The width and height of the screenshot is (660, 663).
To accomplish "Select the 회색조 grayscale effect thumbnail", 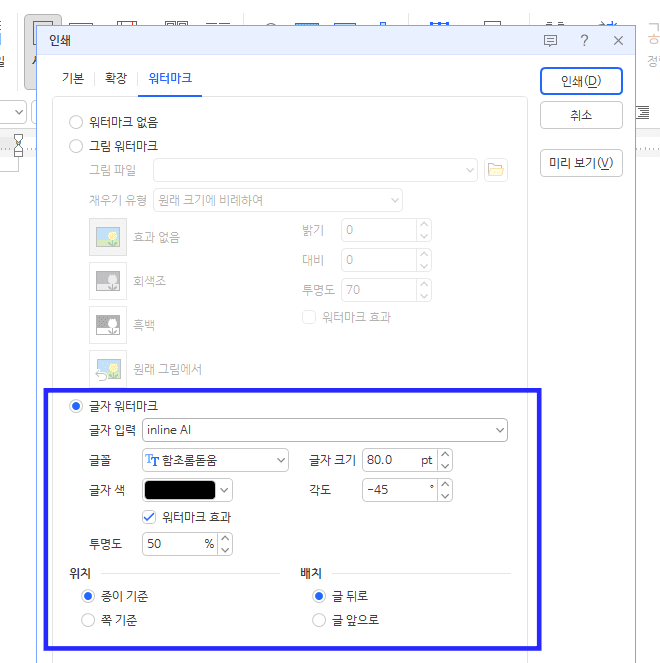I will [x=108, y=281].
